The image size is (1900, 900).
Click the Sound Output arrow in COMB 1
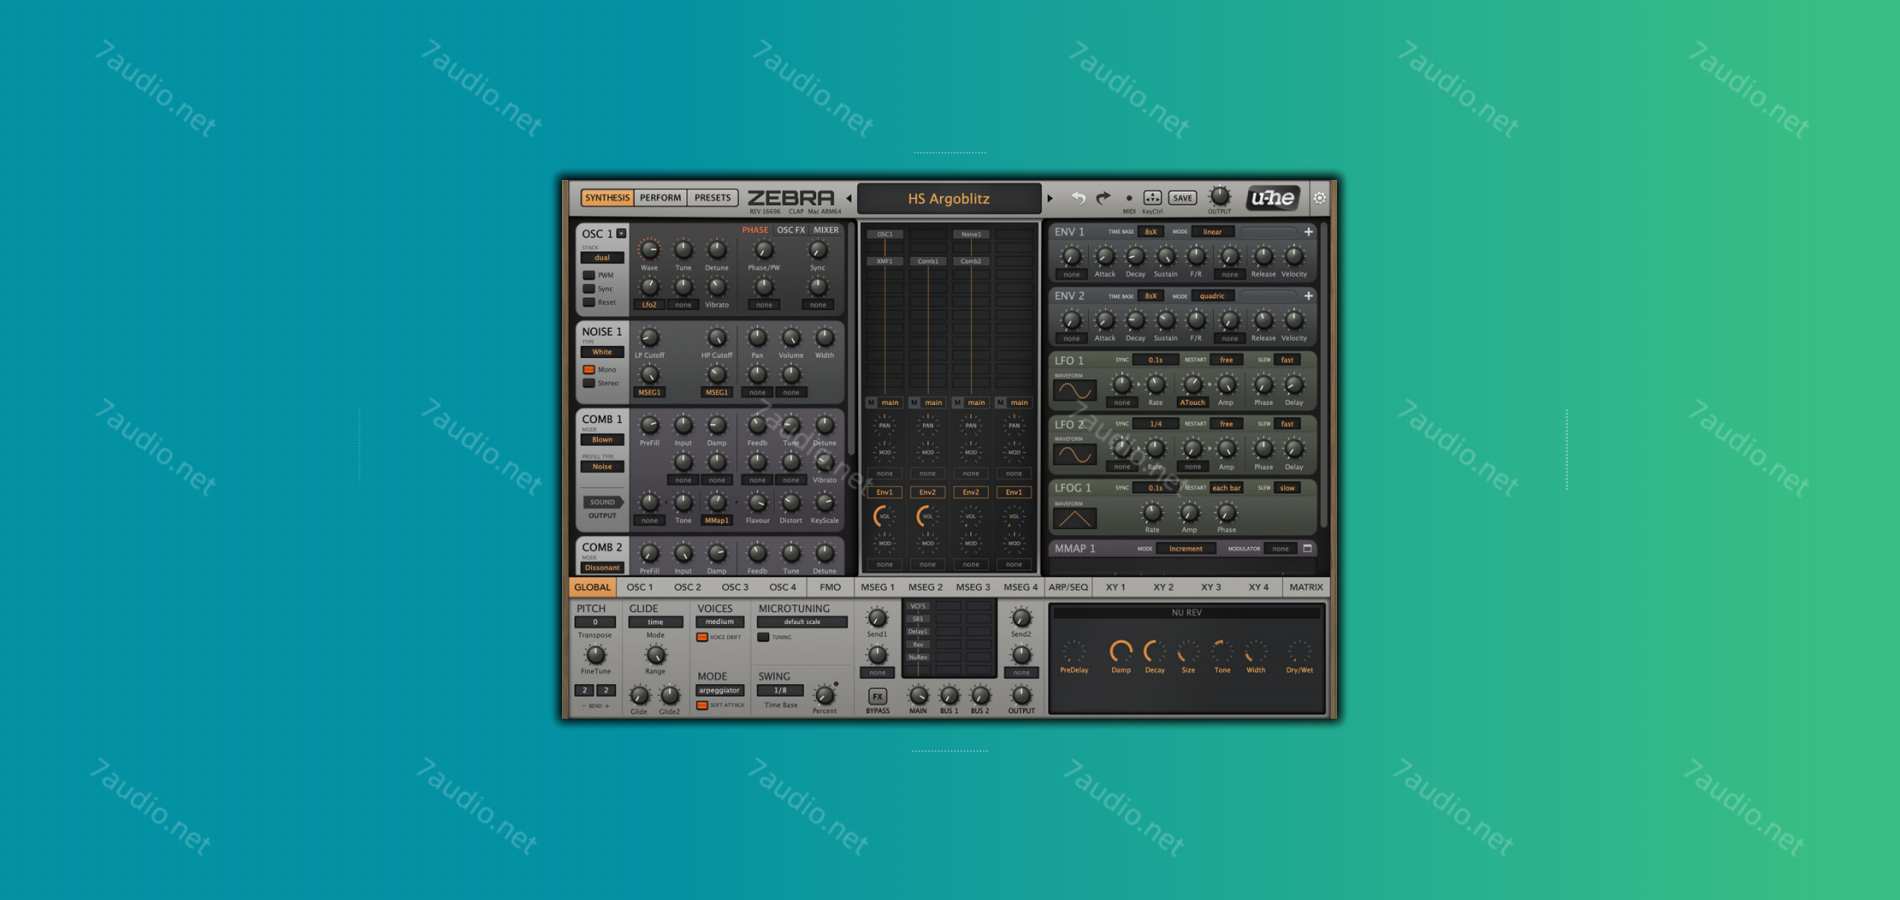(x=602, y=502)
